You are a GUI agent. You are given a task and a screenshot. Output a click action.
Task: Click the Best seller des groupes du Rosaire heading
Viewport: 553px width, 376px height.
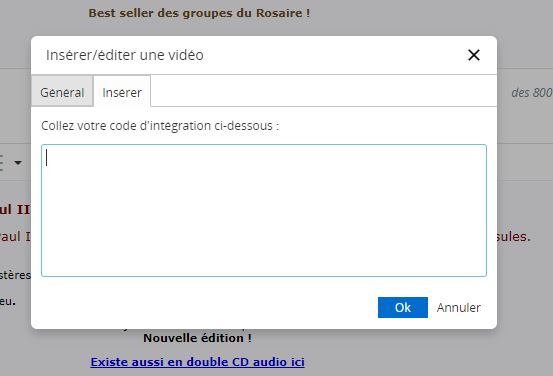(199, 13)
